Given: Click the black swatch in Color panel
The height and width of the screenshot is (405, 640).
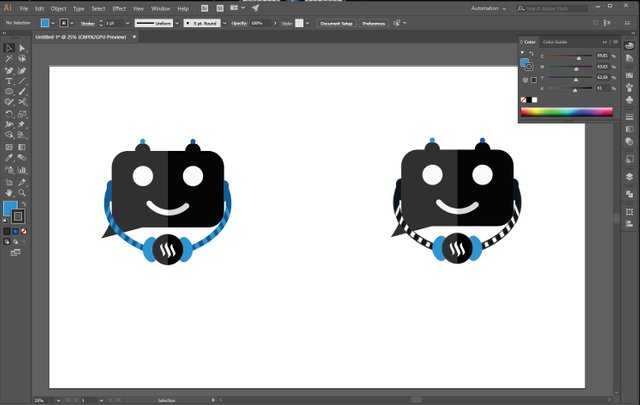Looking at the screenshot, I should (x=529, y=100).
